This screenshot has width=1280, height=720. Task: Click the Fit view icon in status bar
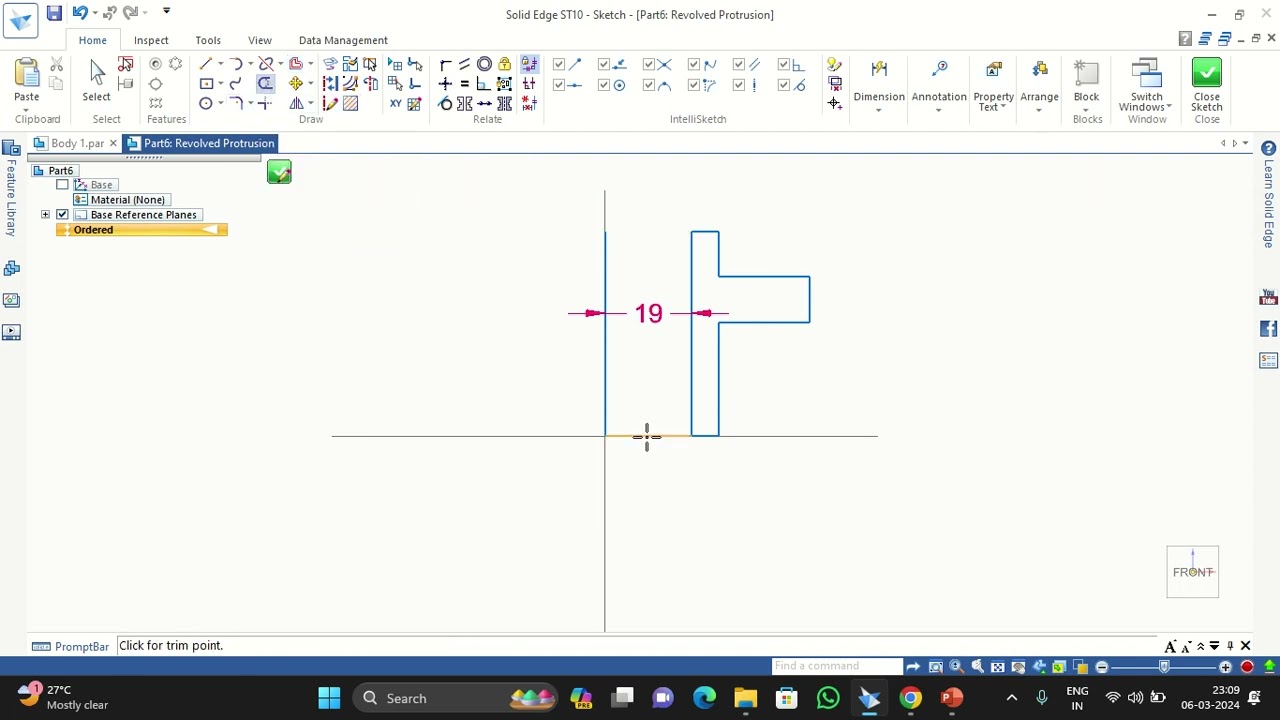(x=998, y=667)
